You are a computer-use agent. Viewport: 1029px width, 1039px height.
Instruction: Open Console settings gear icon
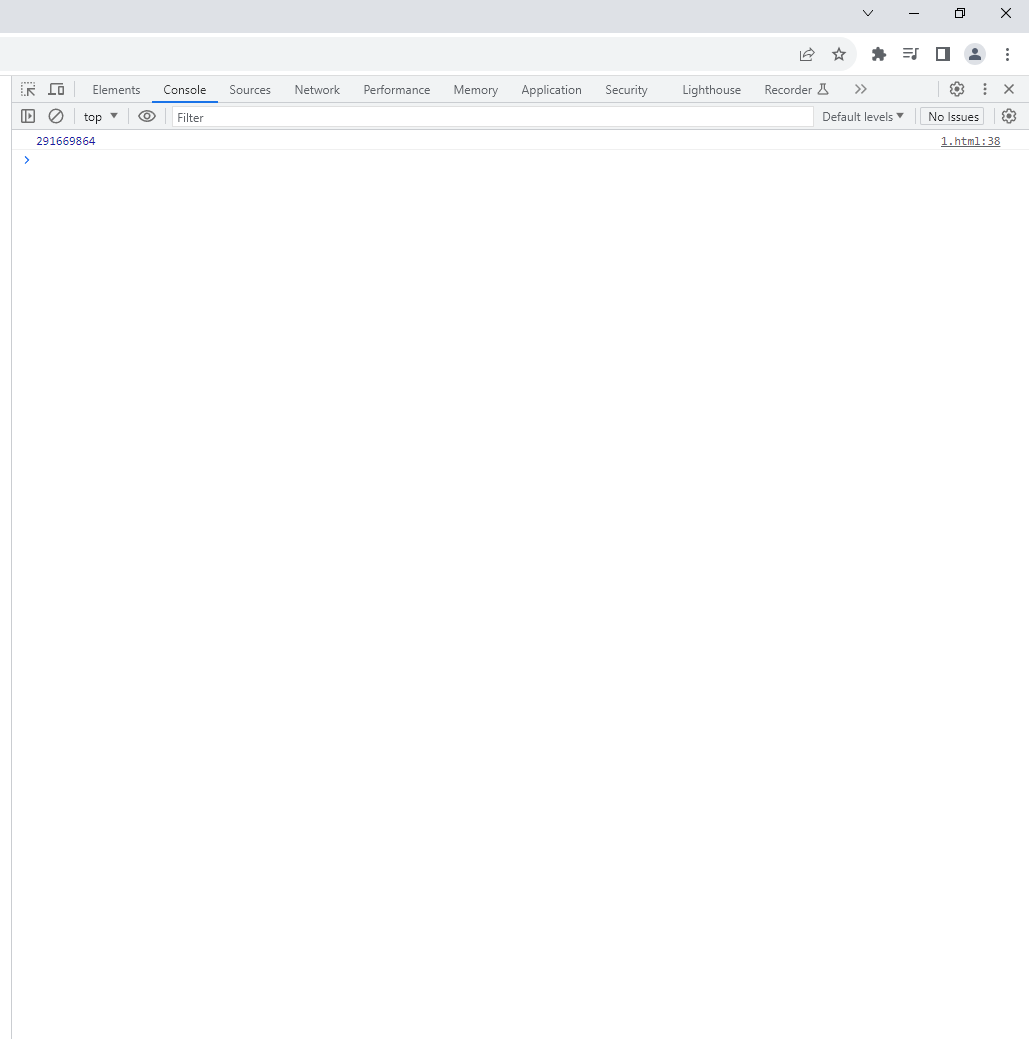(1009, 116)
